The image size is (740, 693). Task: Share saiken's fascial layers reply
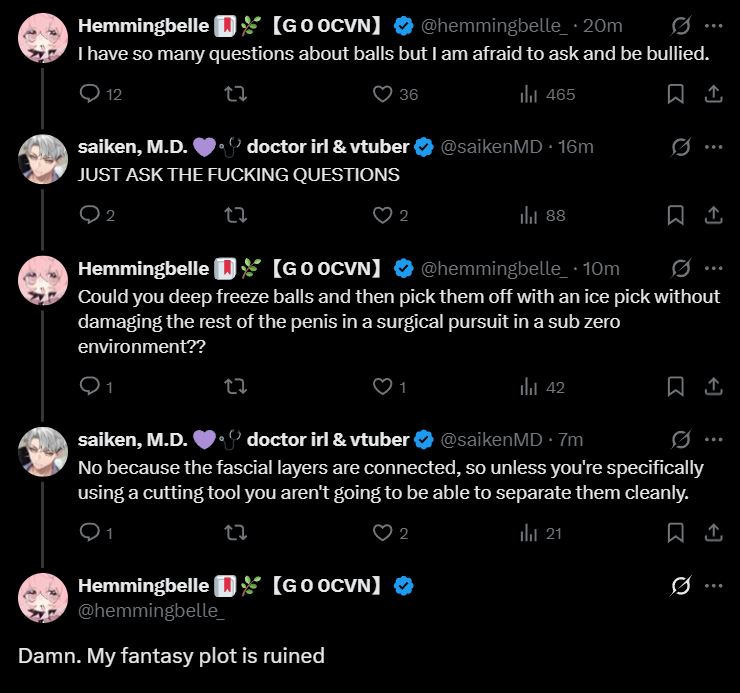click(x=713, y=533)
